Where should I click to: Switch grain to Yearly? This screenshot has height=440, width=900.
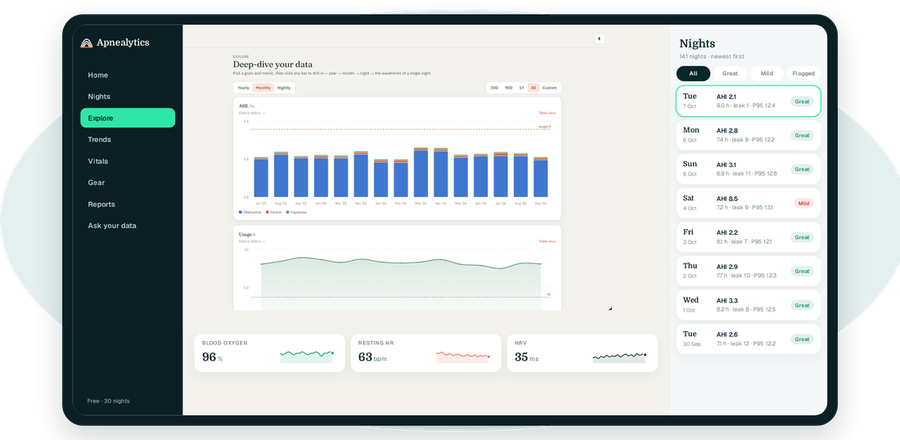point(243,88)
